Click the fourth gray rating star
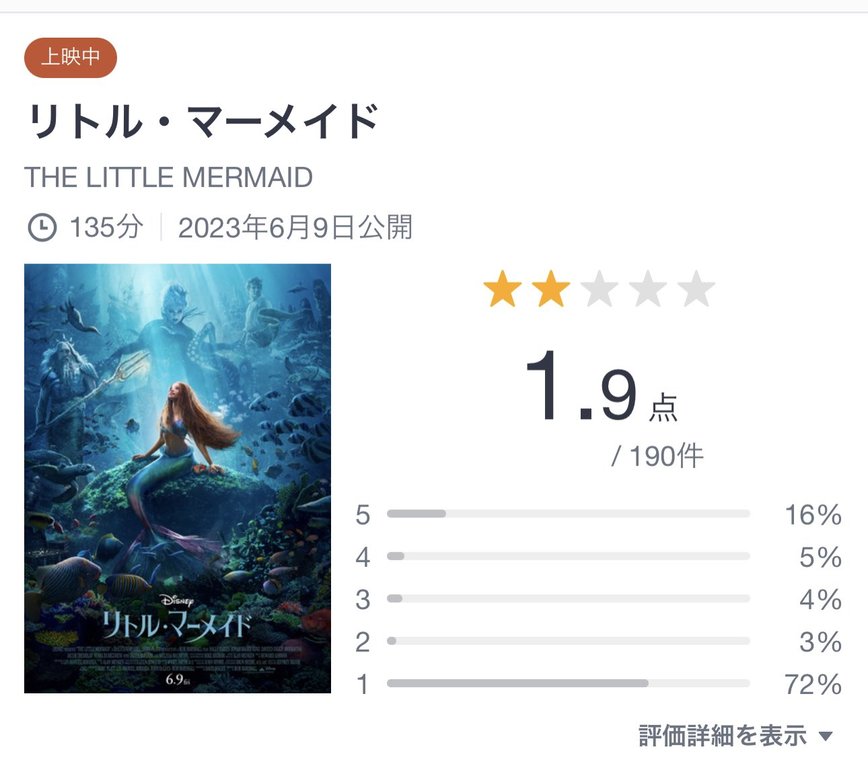This screenshot has height=768, width=868. [x=647, y=290]
